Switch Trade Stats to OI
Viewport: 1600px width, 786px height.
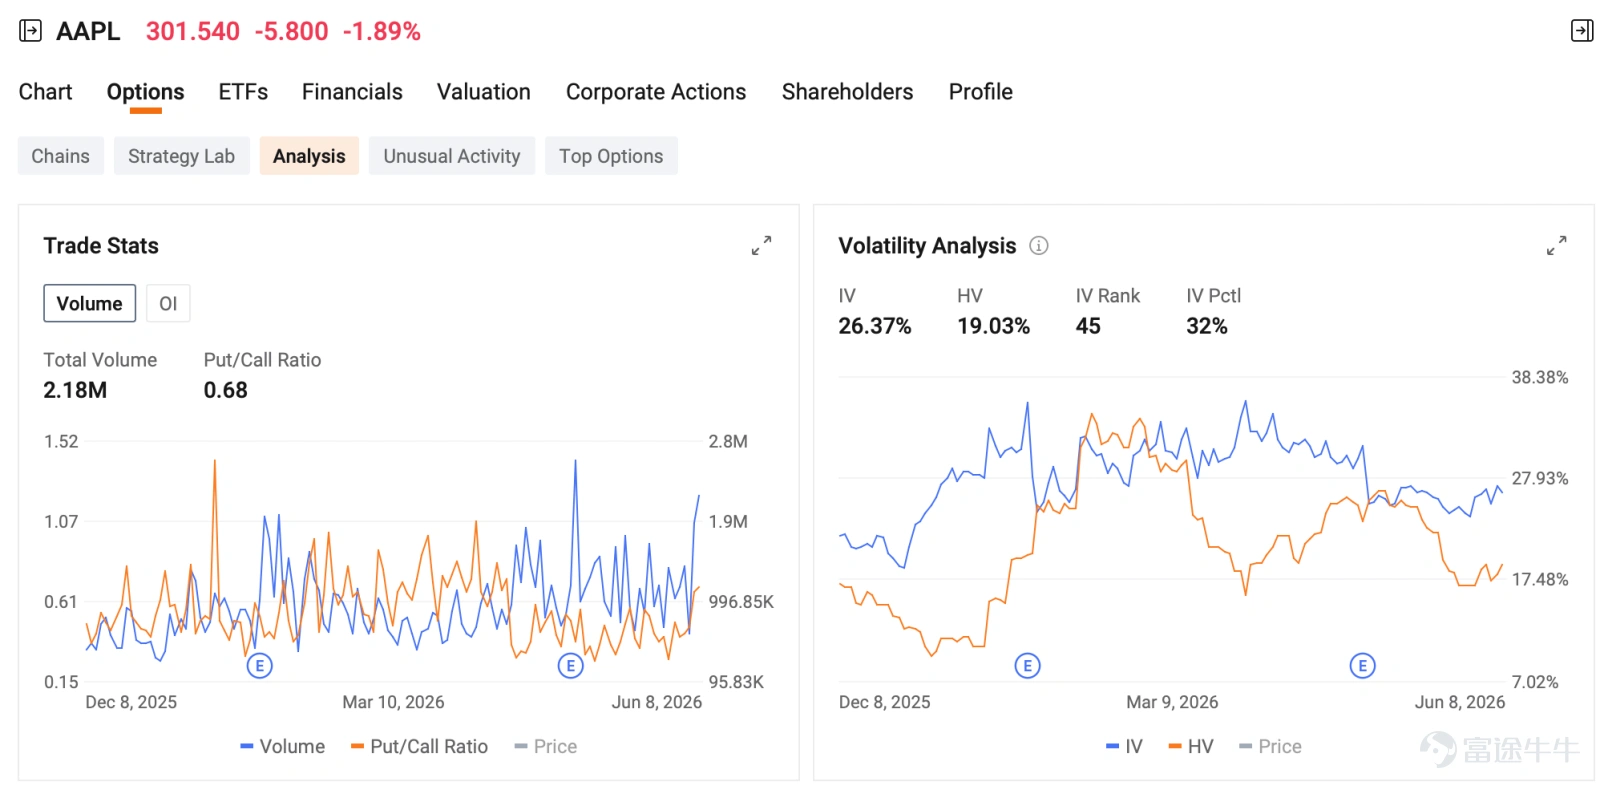point(168,303)
